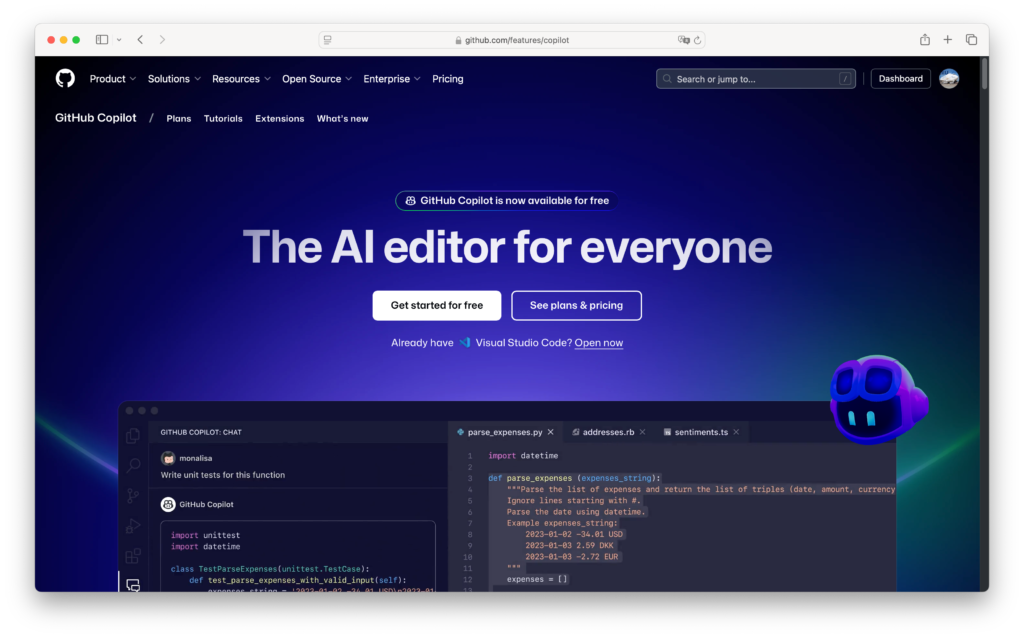The image size is (1024, 638).
Task: Open a new tab with plus icon
Action: (x=948, y=40)
